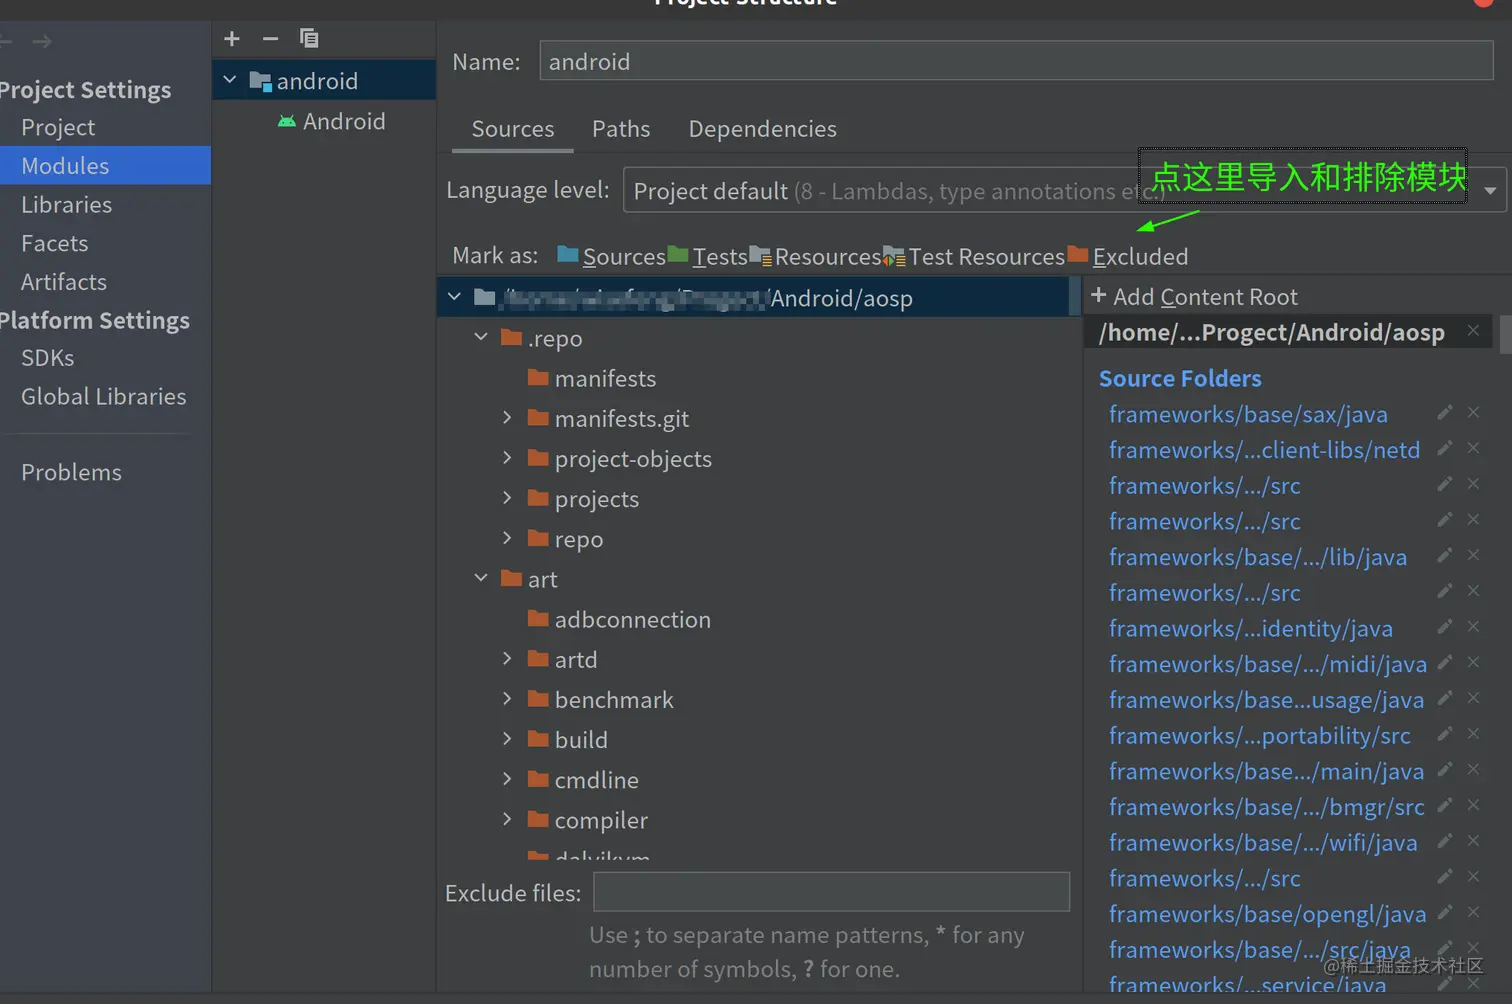Edit properties of frameworks/base...usage/java folder
This screenshot has height=1004, width=1512.
click(1444, 698)
